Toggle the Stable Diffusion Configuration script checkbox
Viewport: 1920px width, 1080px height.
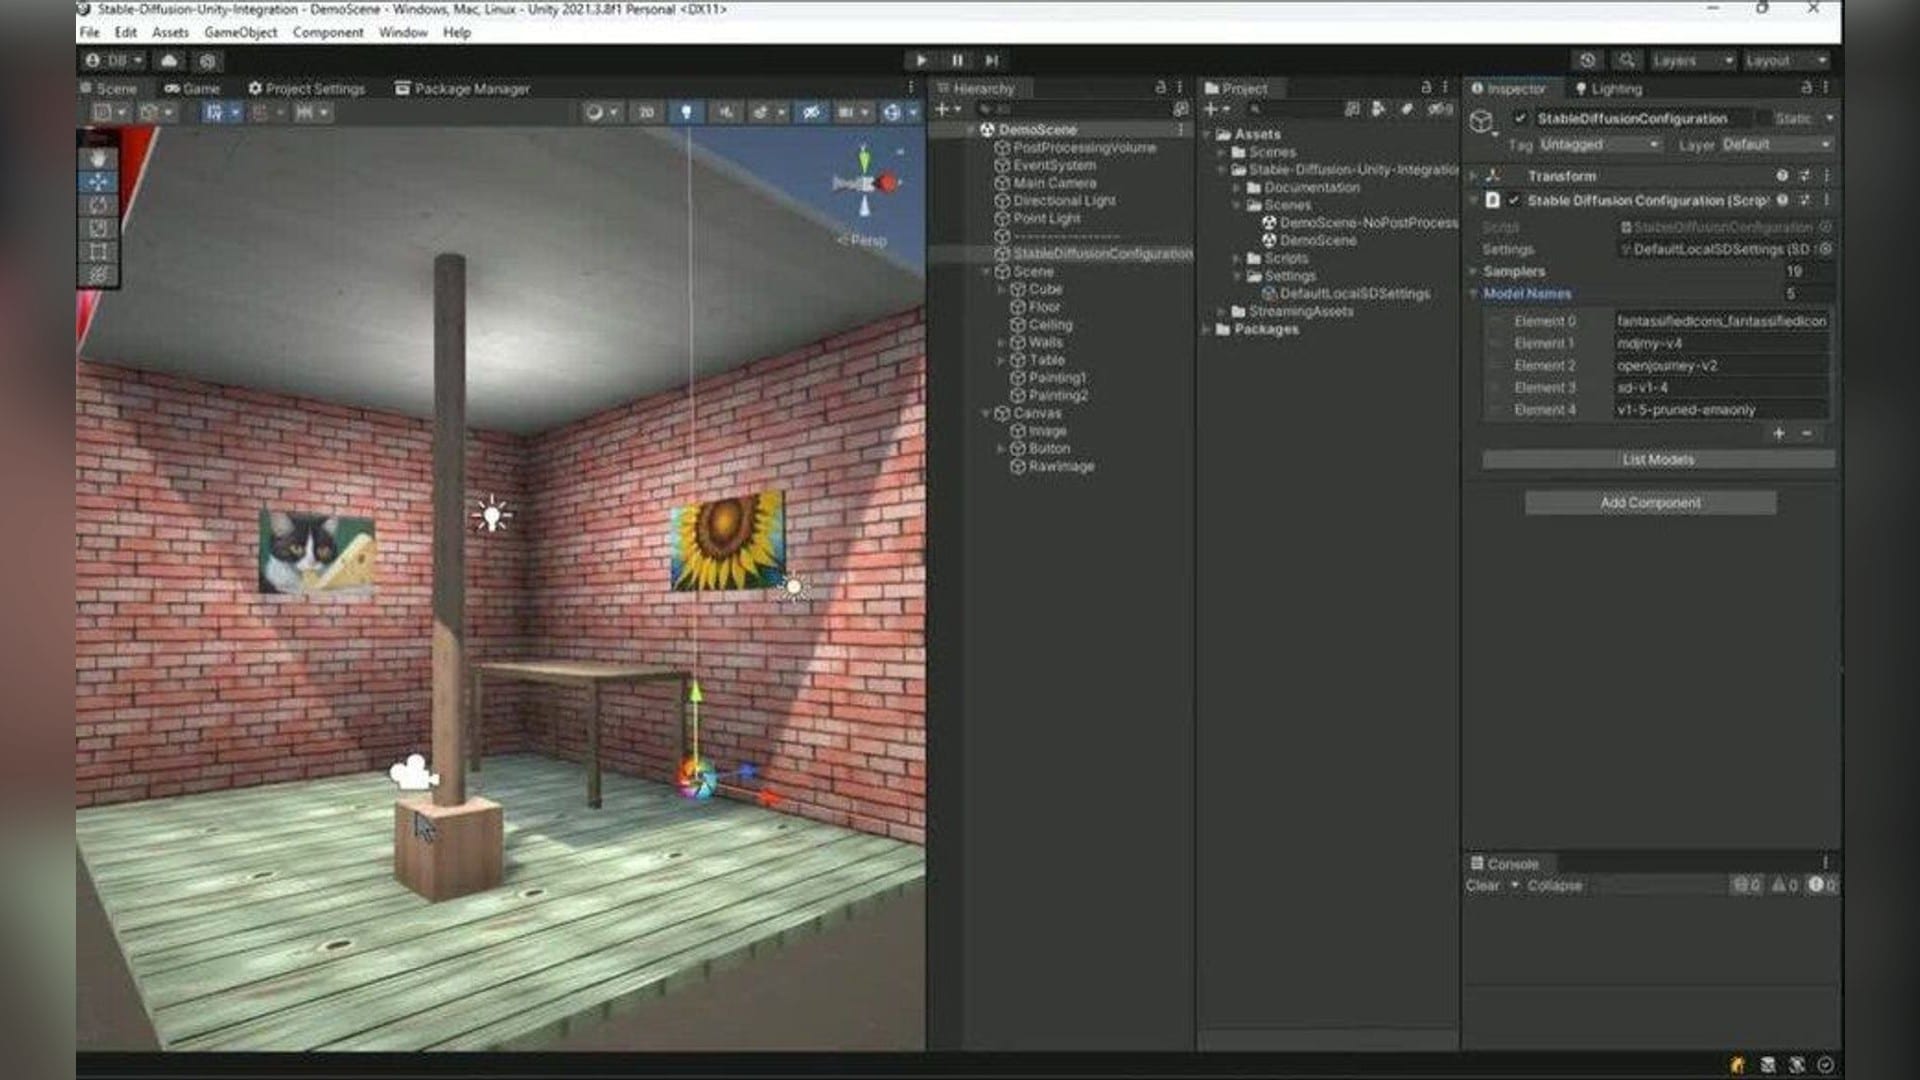(x=1514, y=201)
